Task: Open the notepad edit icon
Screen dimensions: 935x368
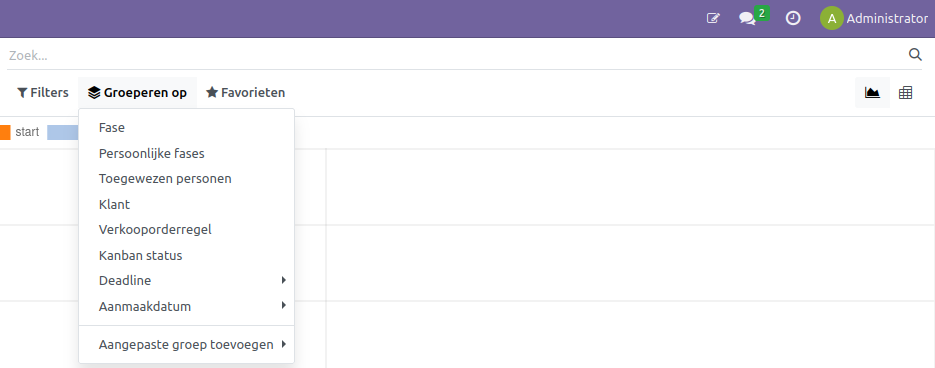Action: pyautogui.click(x=713, y=18)
